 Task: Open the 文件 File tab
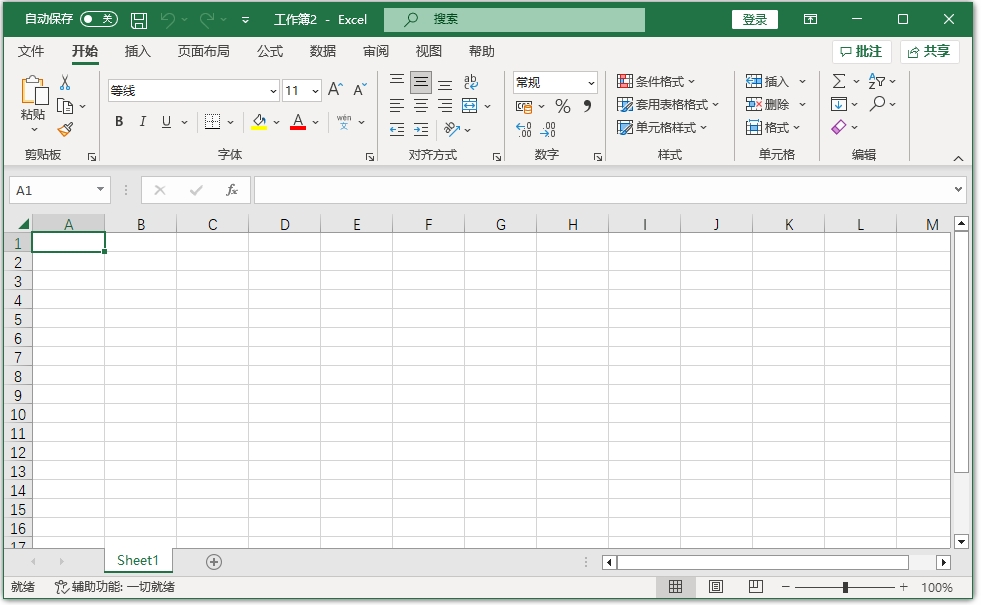(x=31, y=51)
